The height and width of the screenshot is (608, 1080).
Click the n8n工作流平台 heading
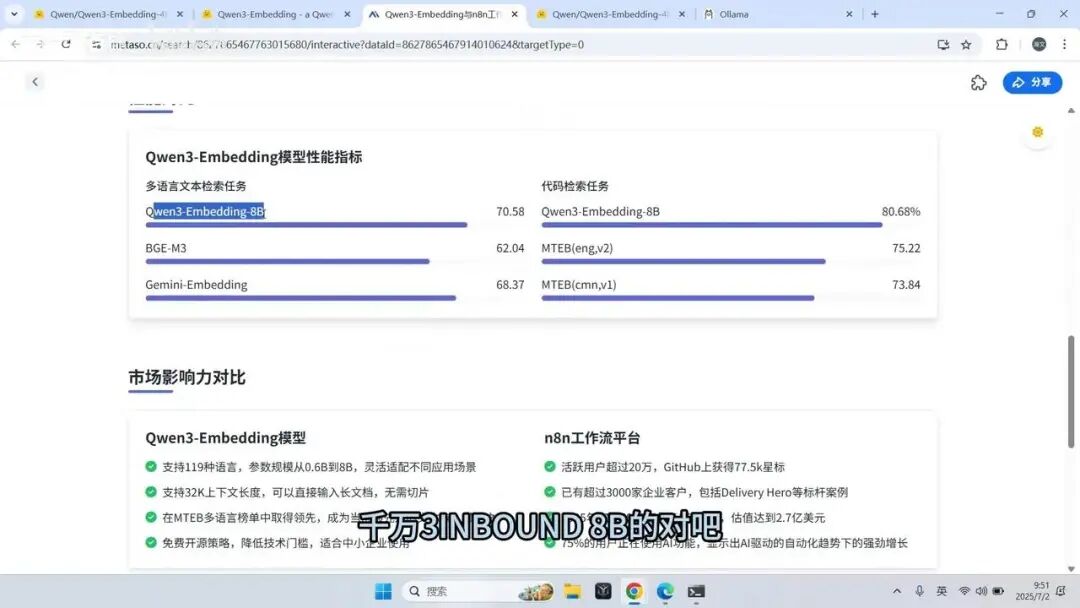(x=592, y=438)
